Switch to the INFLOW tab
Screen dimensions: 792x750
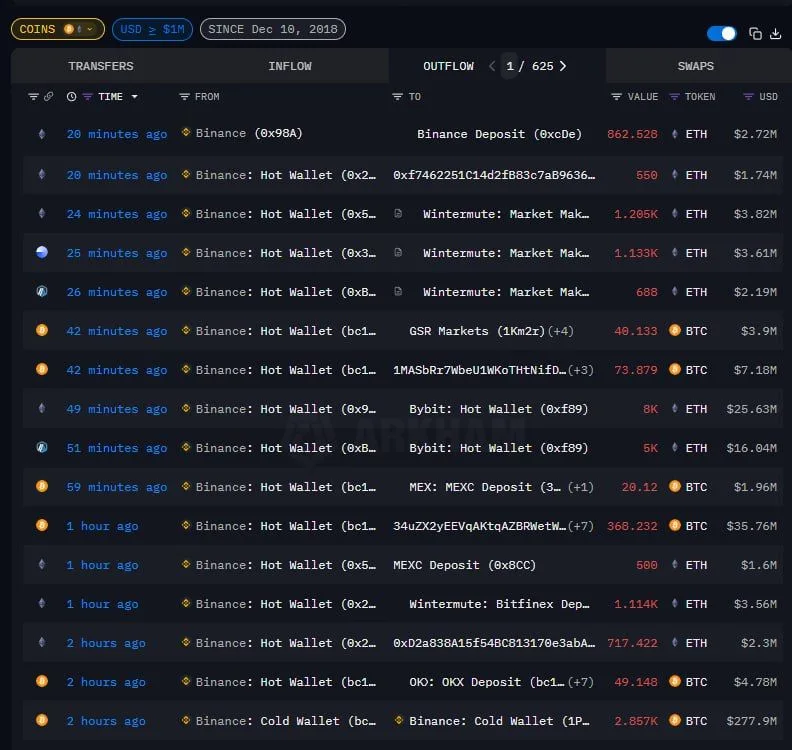pyautogui.click(x=290, y=66)
